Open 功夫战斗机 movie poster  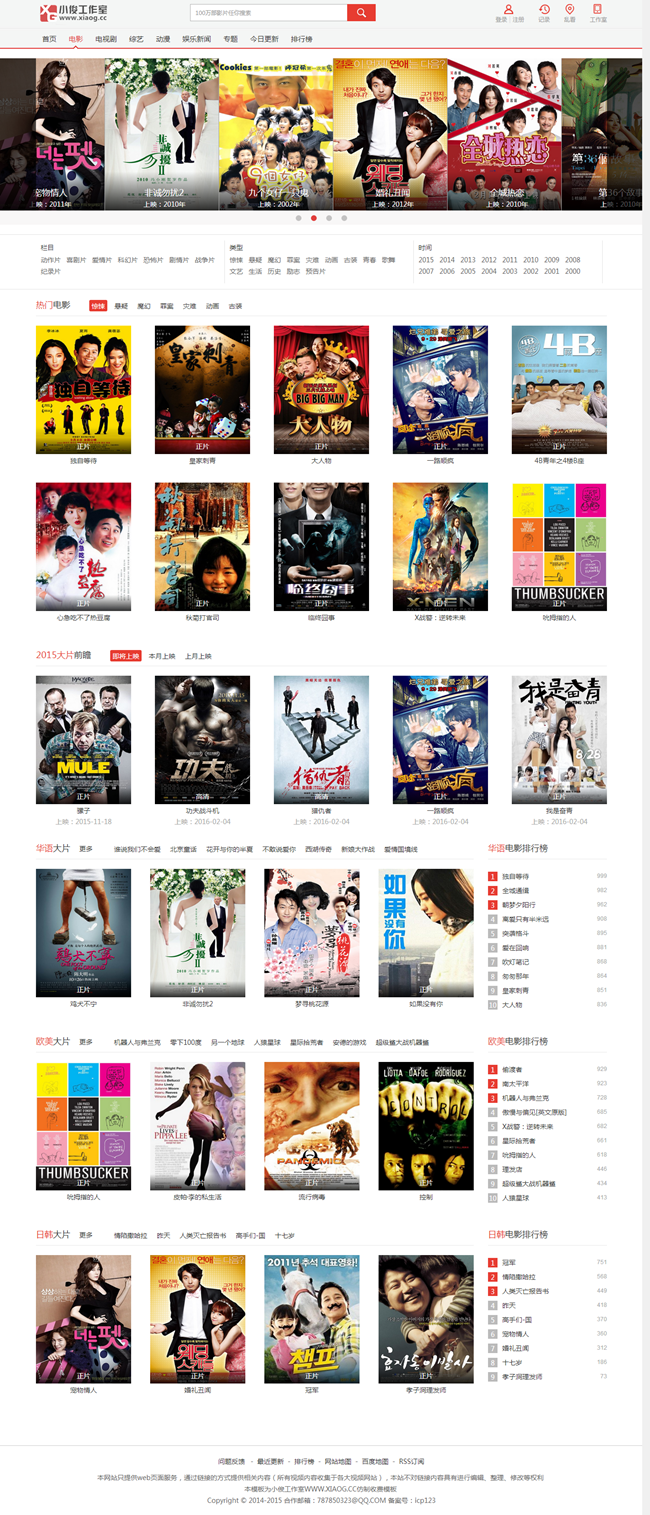(x=202, y=740)
